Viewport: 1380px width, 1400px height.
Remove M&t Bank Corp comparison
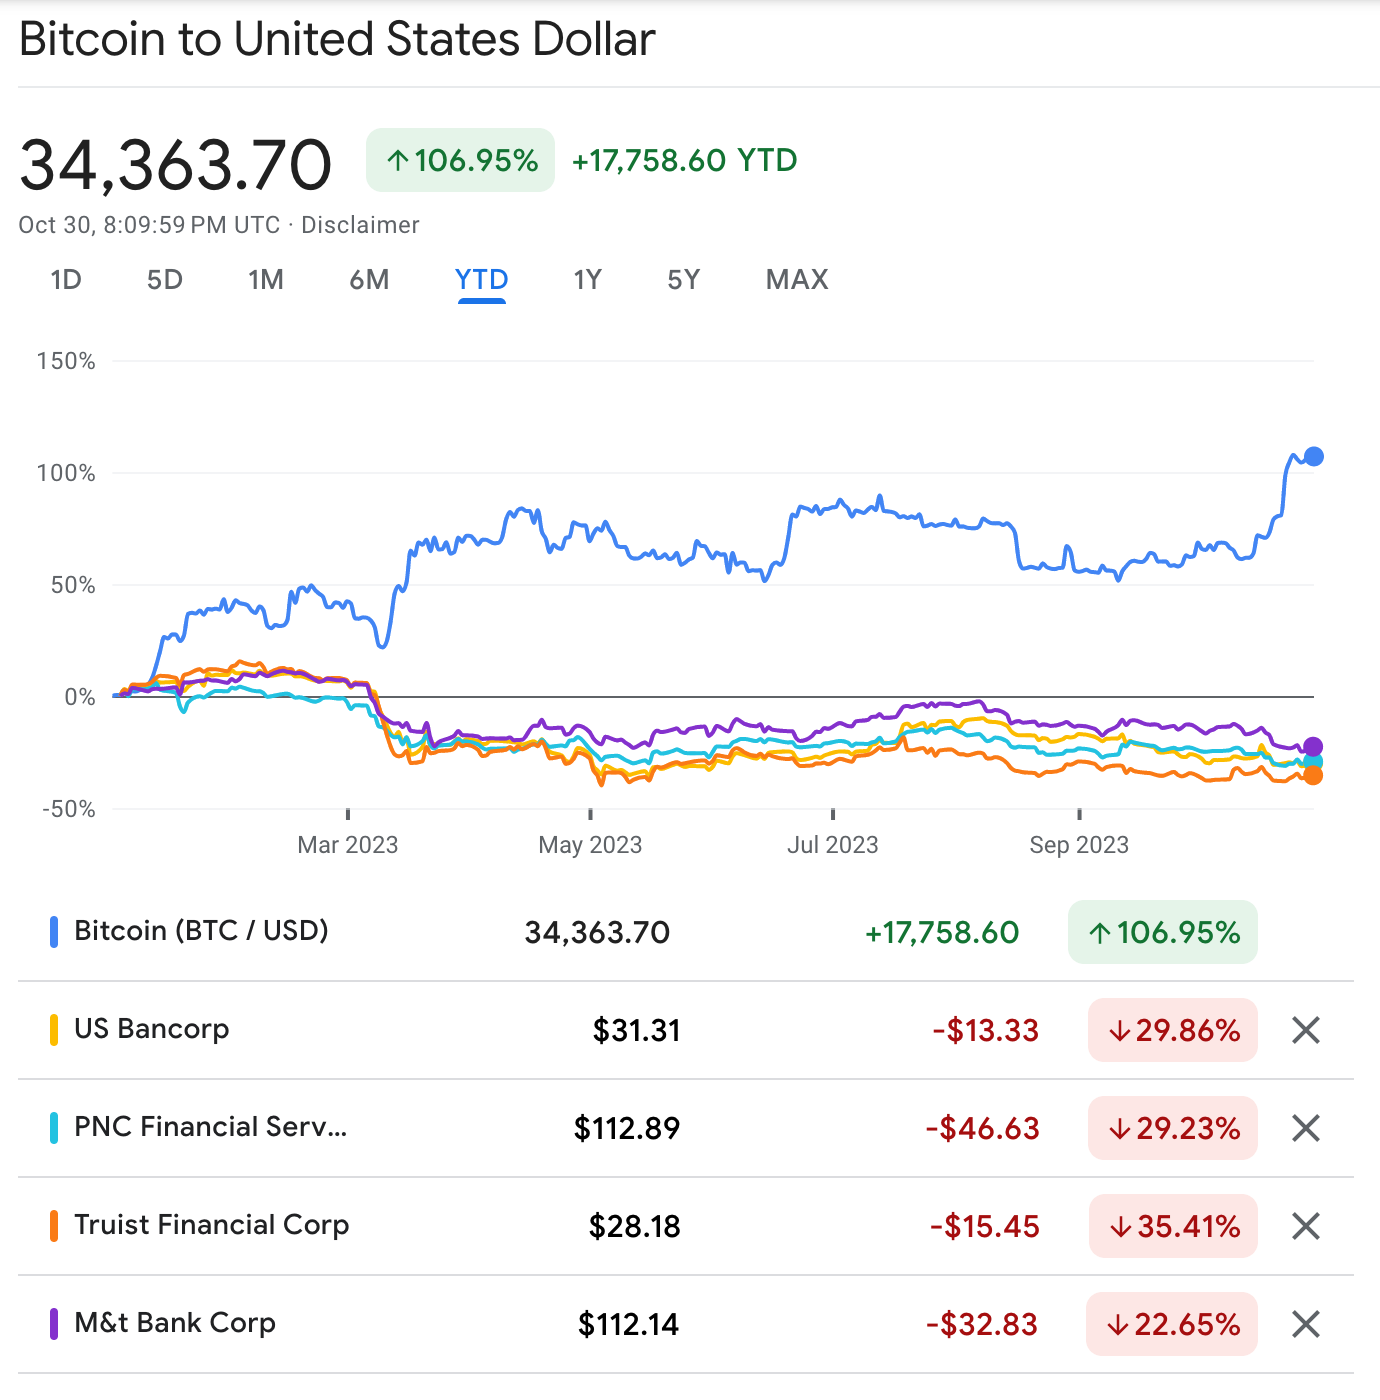(1306, 1324)
